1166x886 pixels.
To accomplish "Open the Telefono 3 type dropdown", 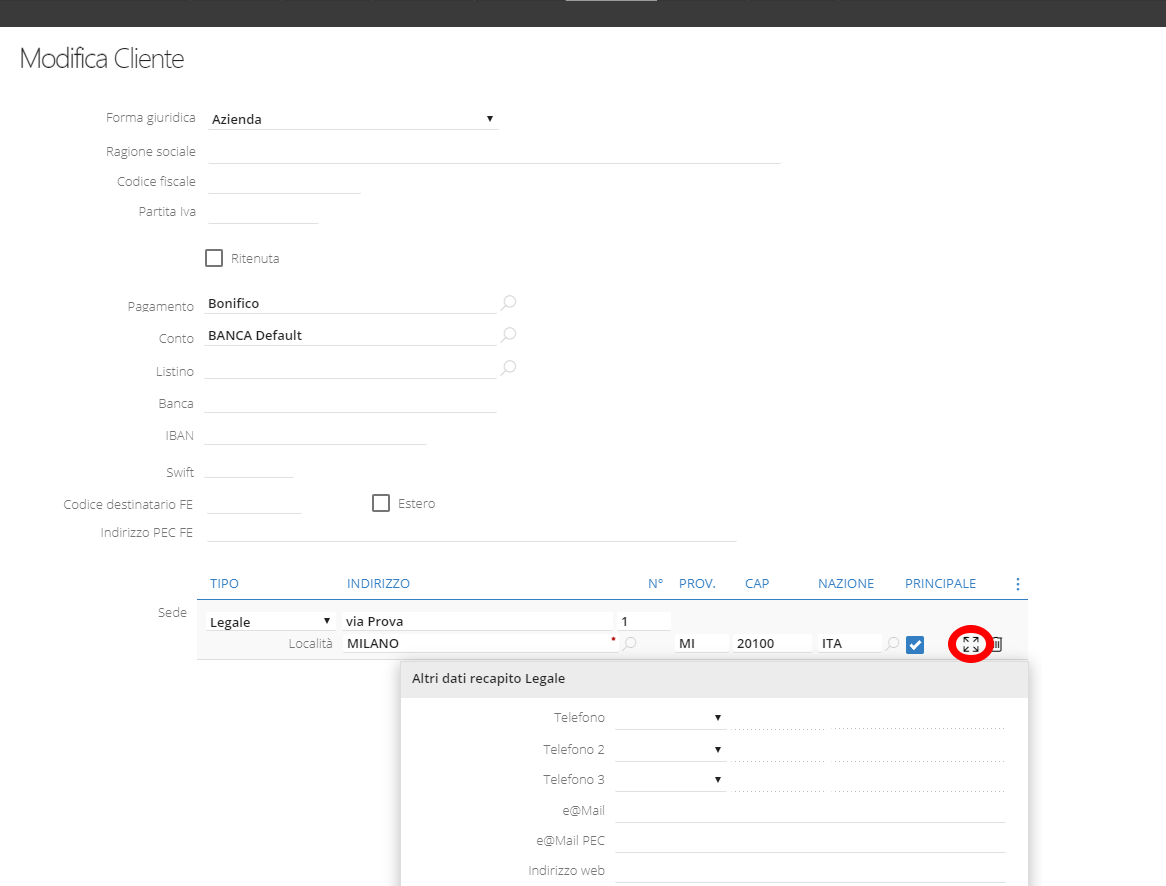I will coord(670,780).
